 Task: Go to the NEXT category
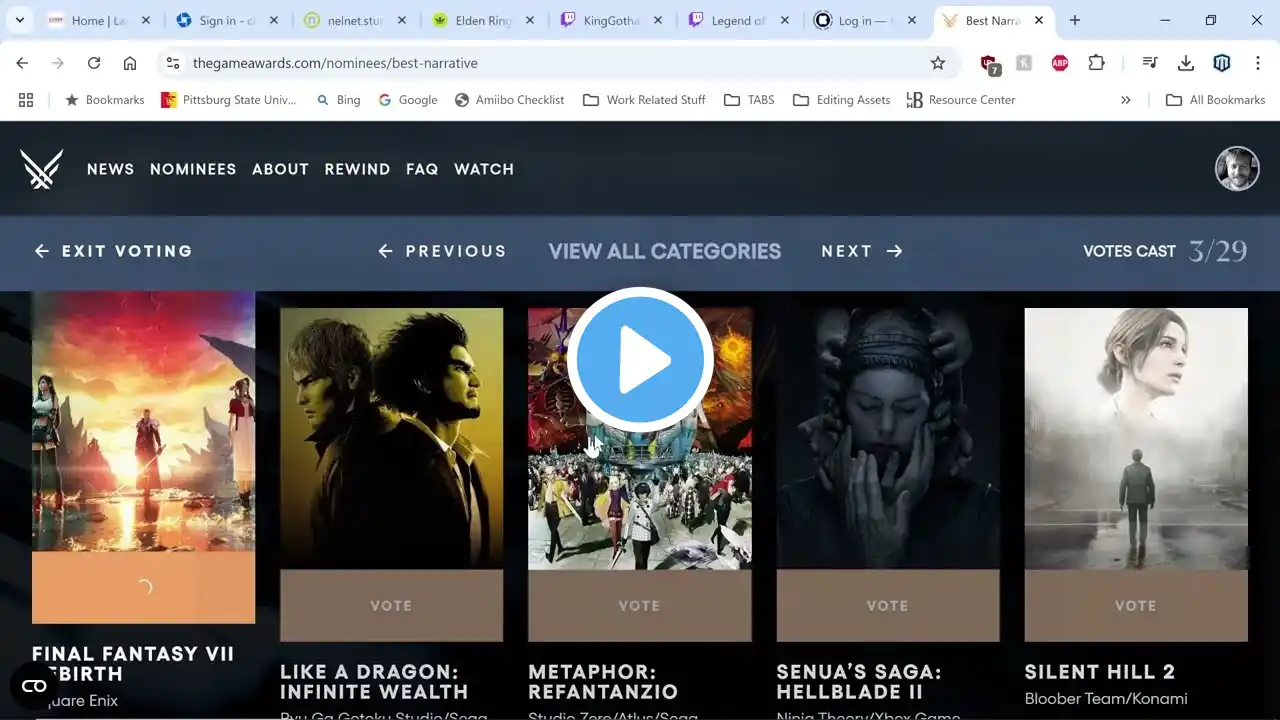[862, 251]
